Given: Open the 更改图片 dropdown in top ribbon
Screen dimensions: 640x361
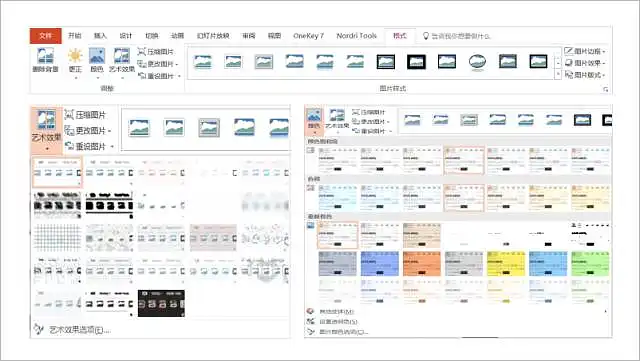Looking at the screenshot, I should tap(158, 64).
